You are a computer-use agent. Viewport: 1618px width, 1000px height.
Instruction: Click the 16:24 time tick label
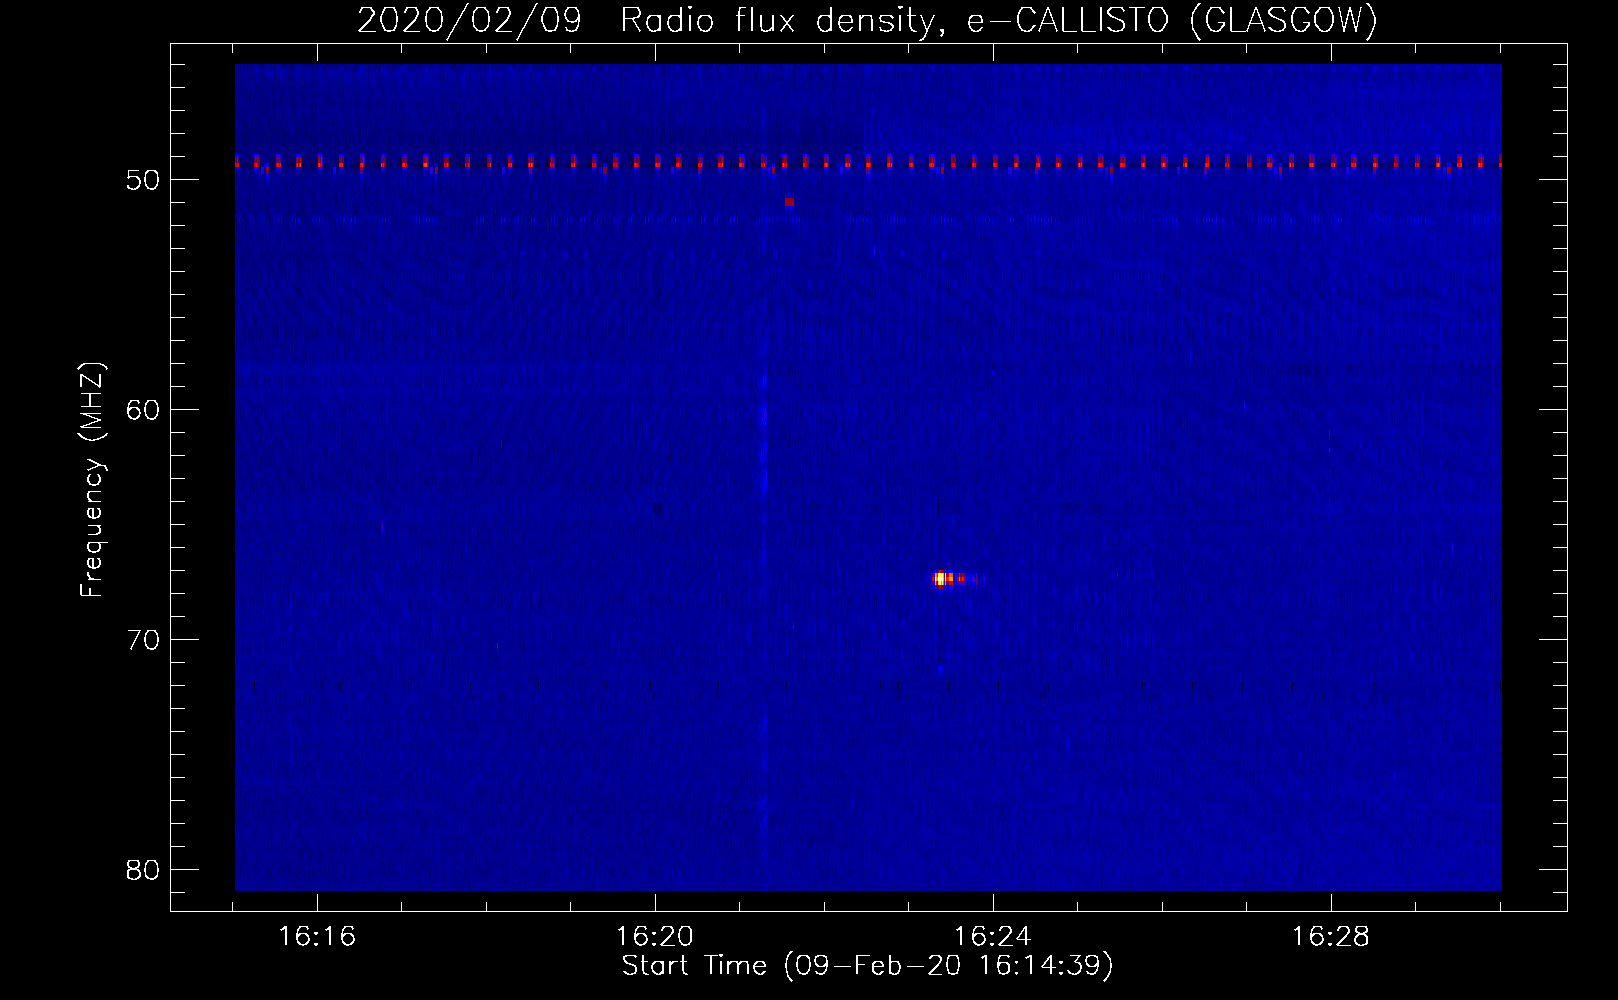point(993,937)
